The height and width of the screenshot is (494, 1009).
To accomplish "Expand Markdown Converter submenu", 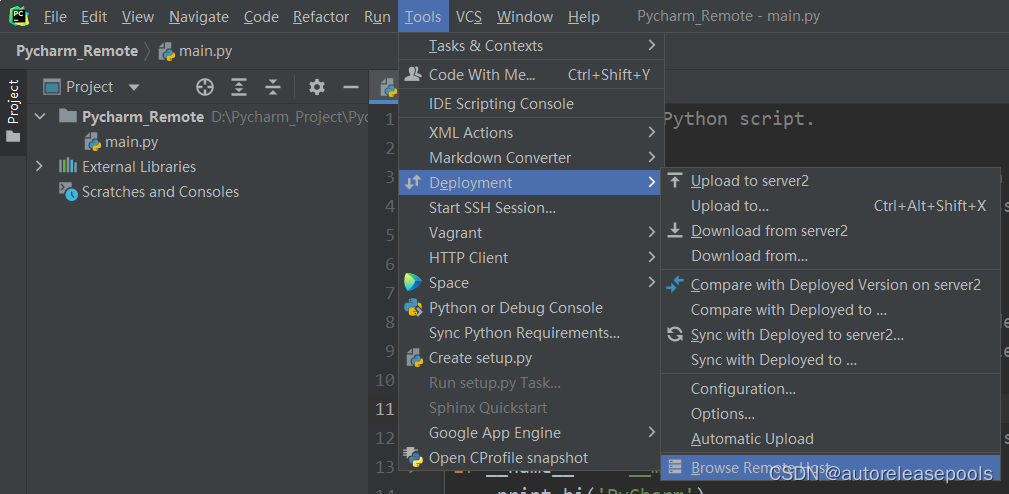I will 651,157.
